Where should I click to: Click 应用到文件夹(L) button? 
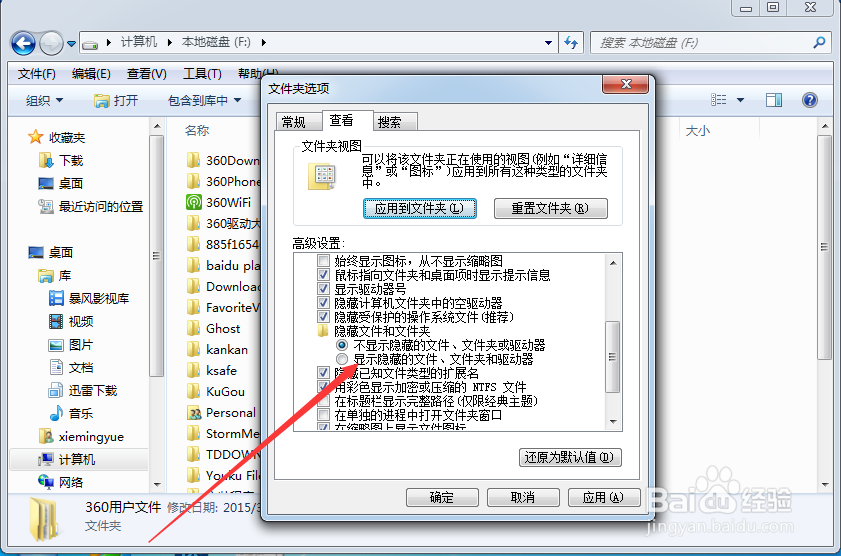point(419,209)
